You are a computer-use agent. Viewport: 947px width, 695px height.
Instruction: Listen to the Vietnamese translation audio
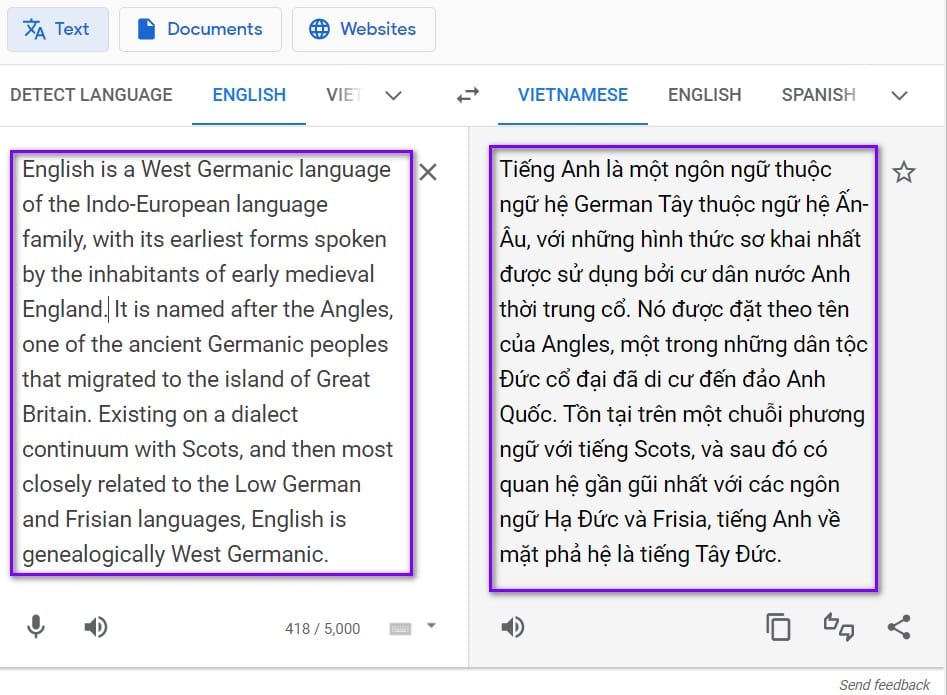(x=513, y=627)
